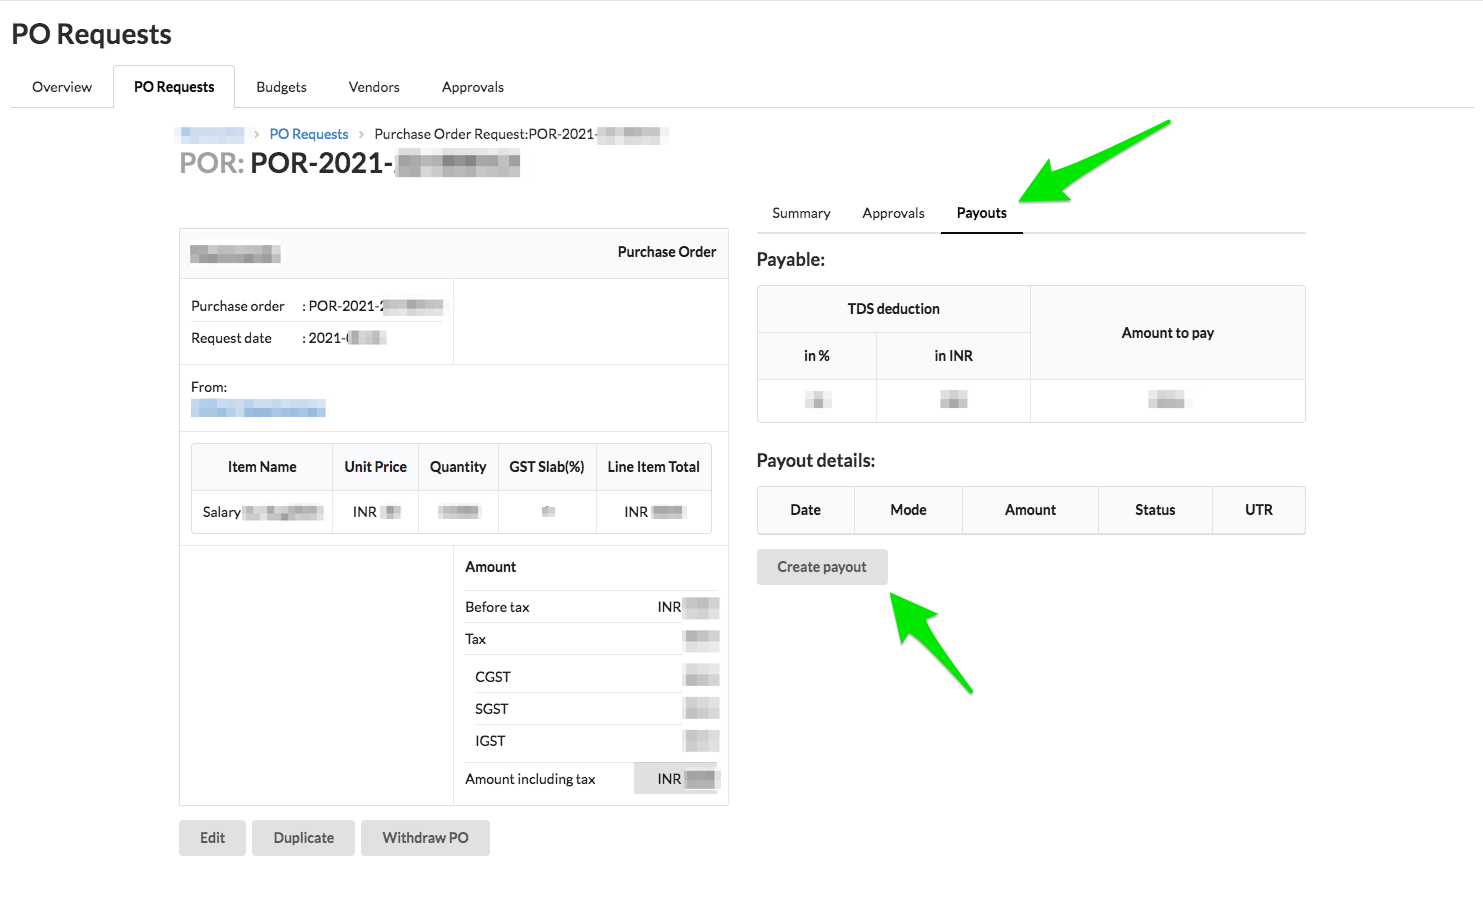1483x907 pixels.
Task: Click the Duplicate button
Action: click(x=303, y=837)
